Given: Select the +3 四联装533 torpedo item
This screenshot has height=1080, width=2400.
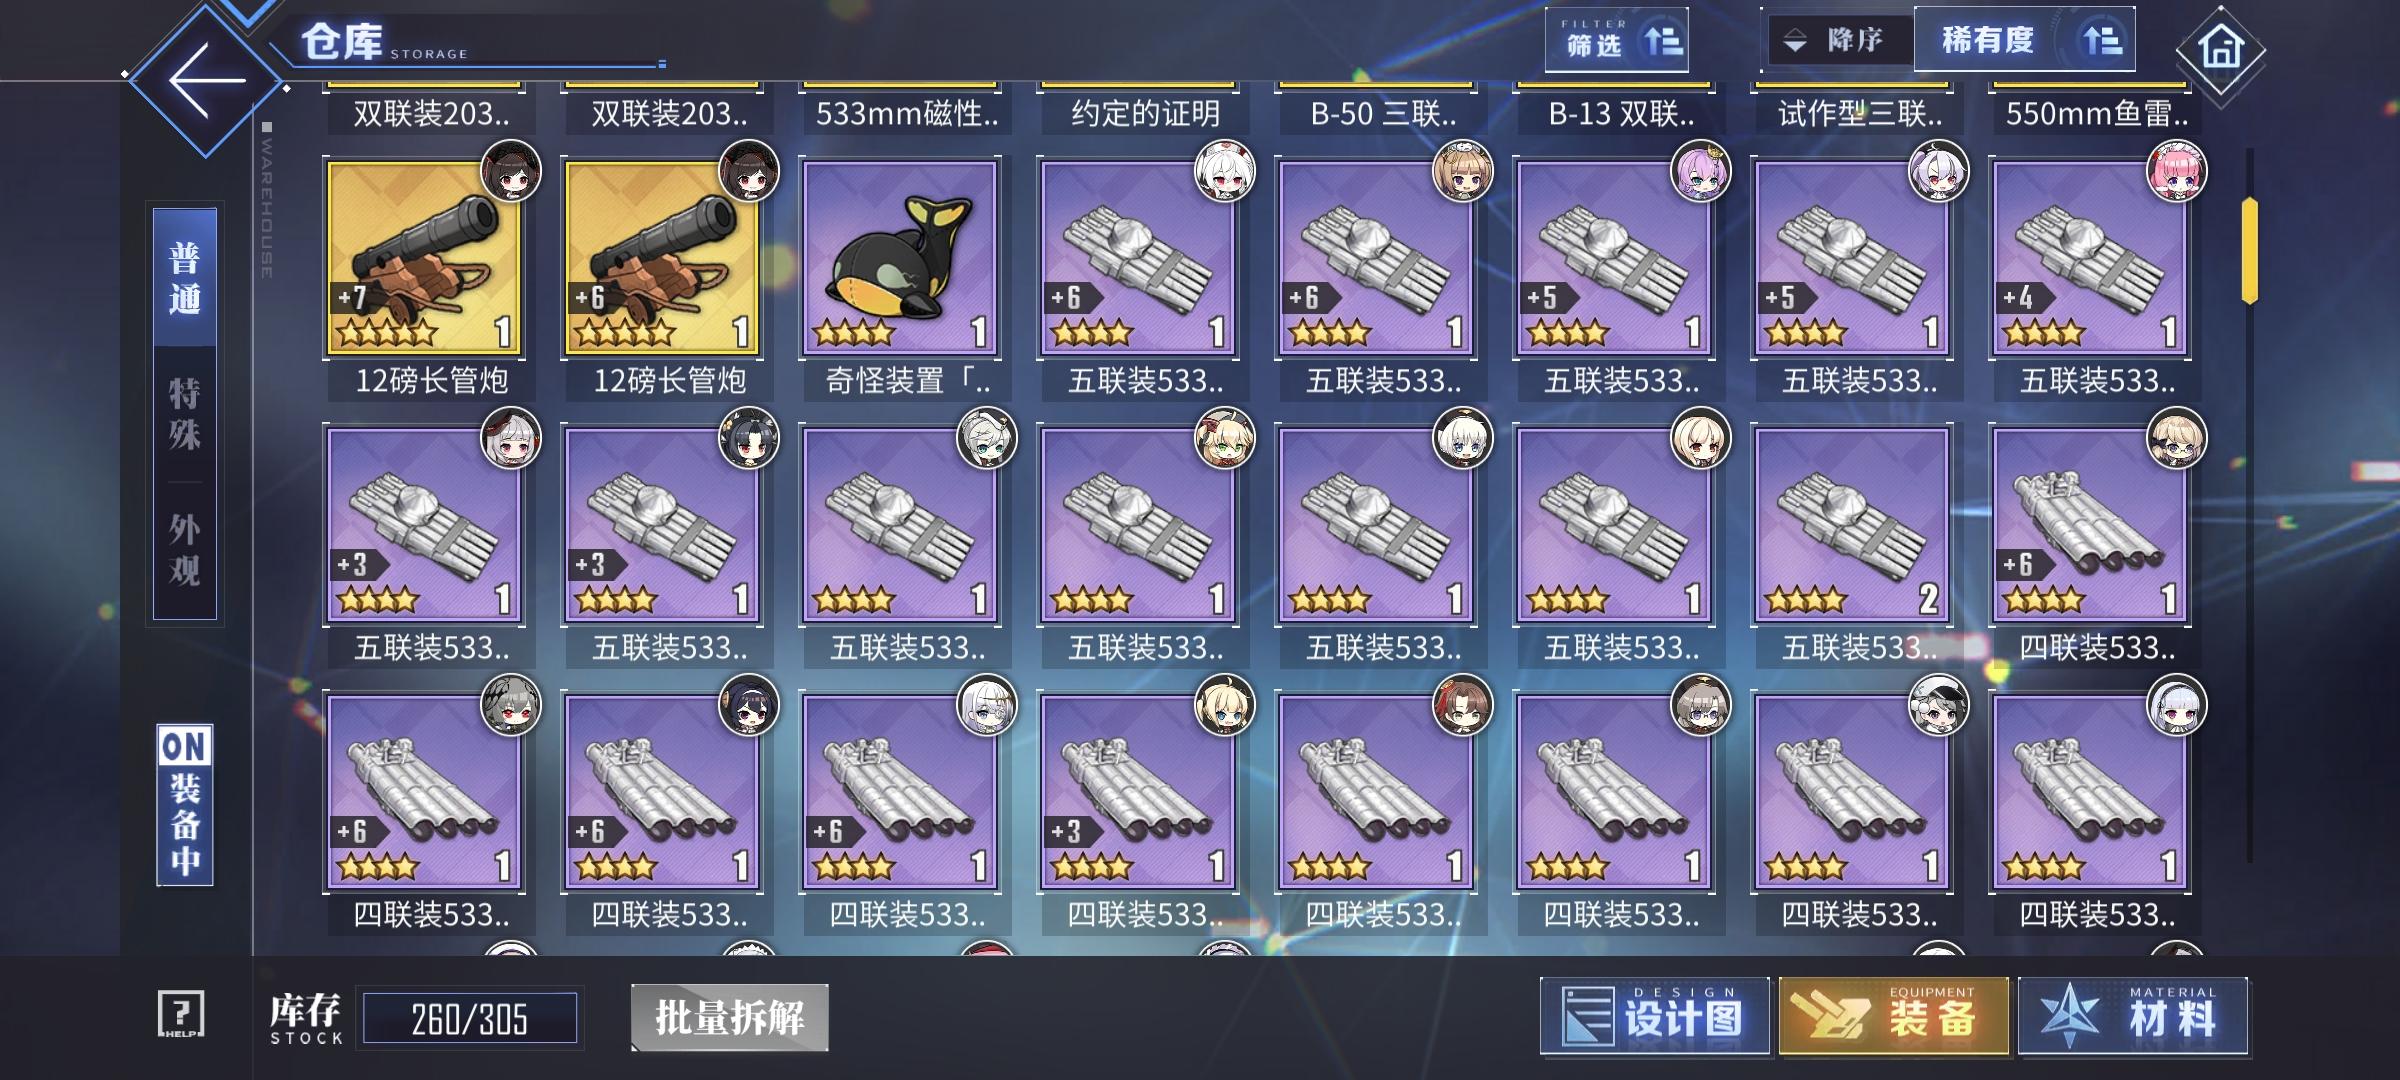Looking at the screenshot, I should [1138, 790].
